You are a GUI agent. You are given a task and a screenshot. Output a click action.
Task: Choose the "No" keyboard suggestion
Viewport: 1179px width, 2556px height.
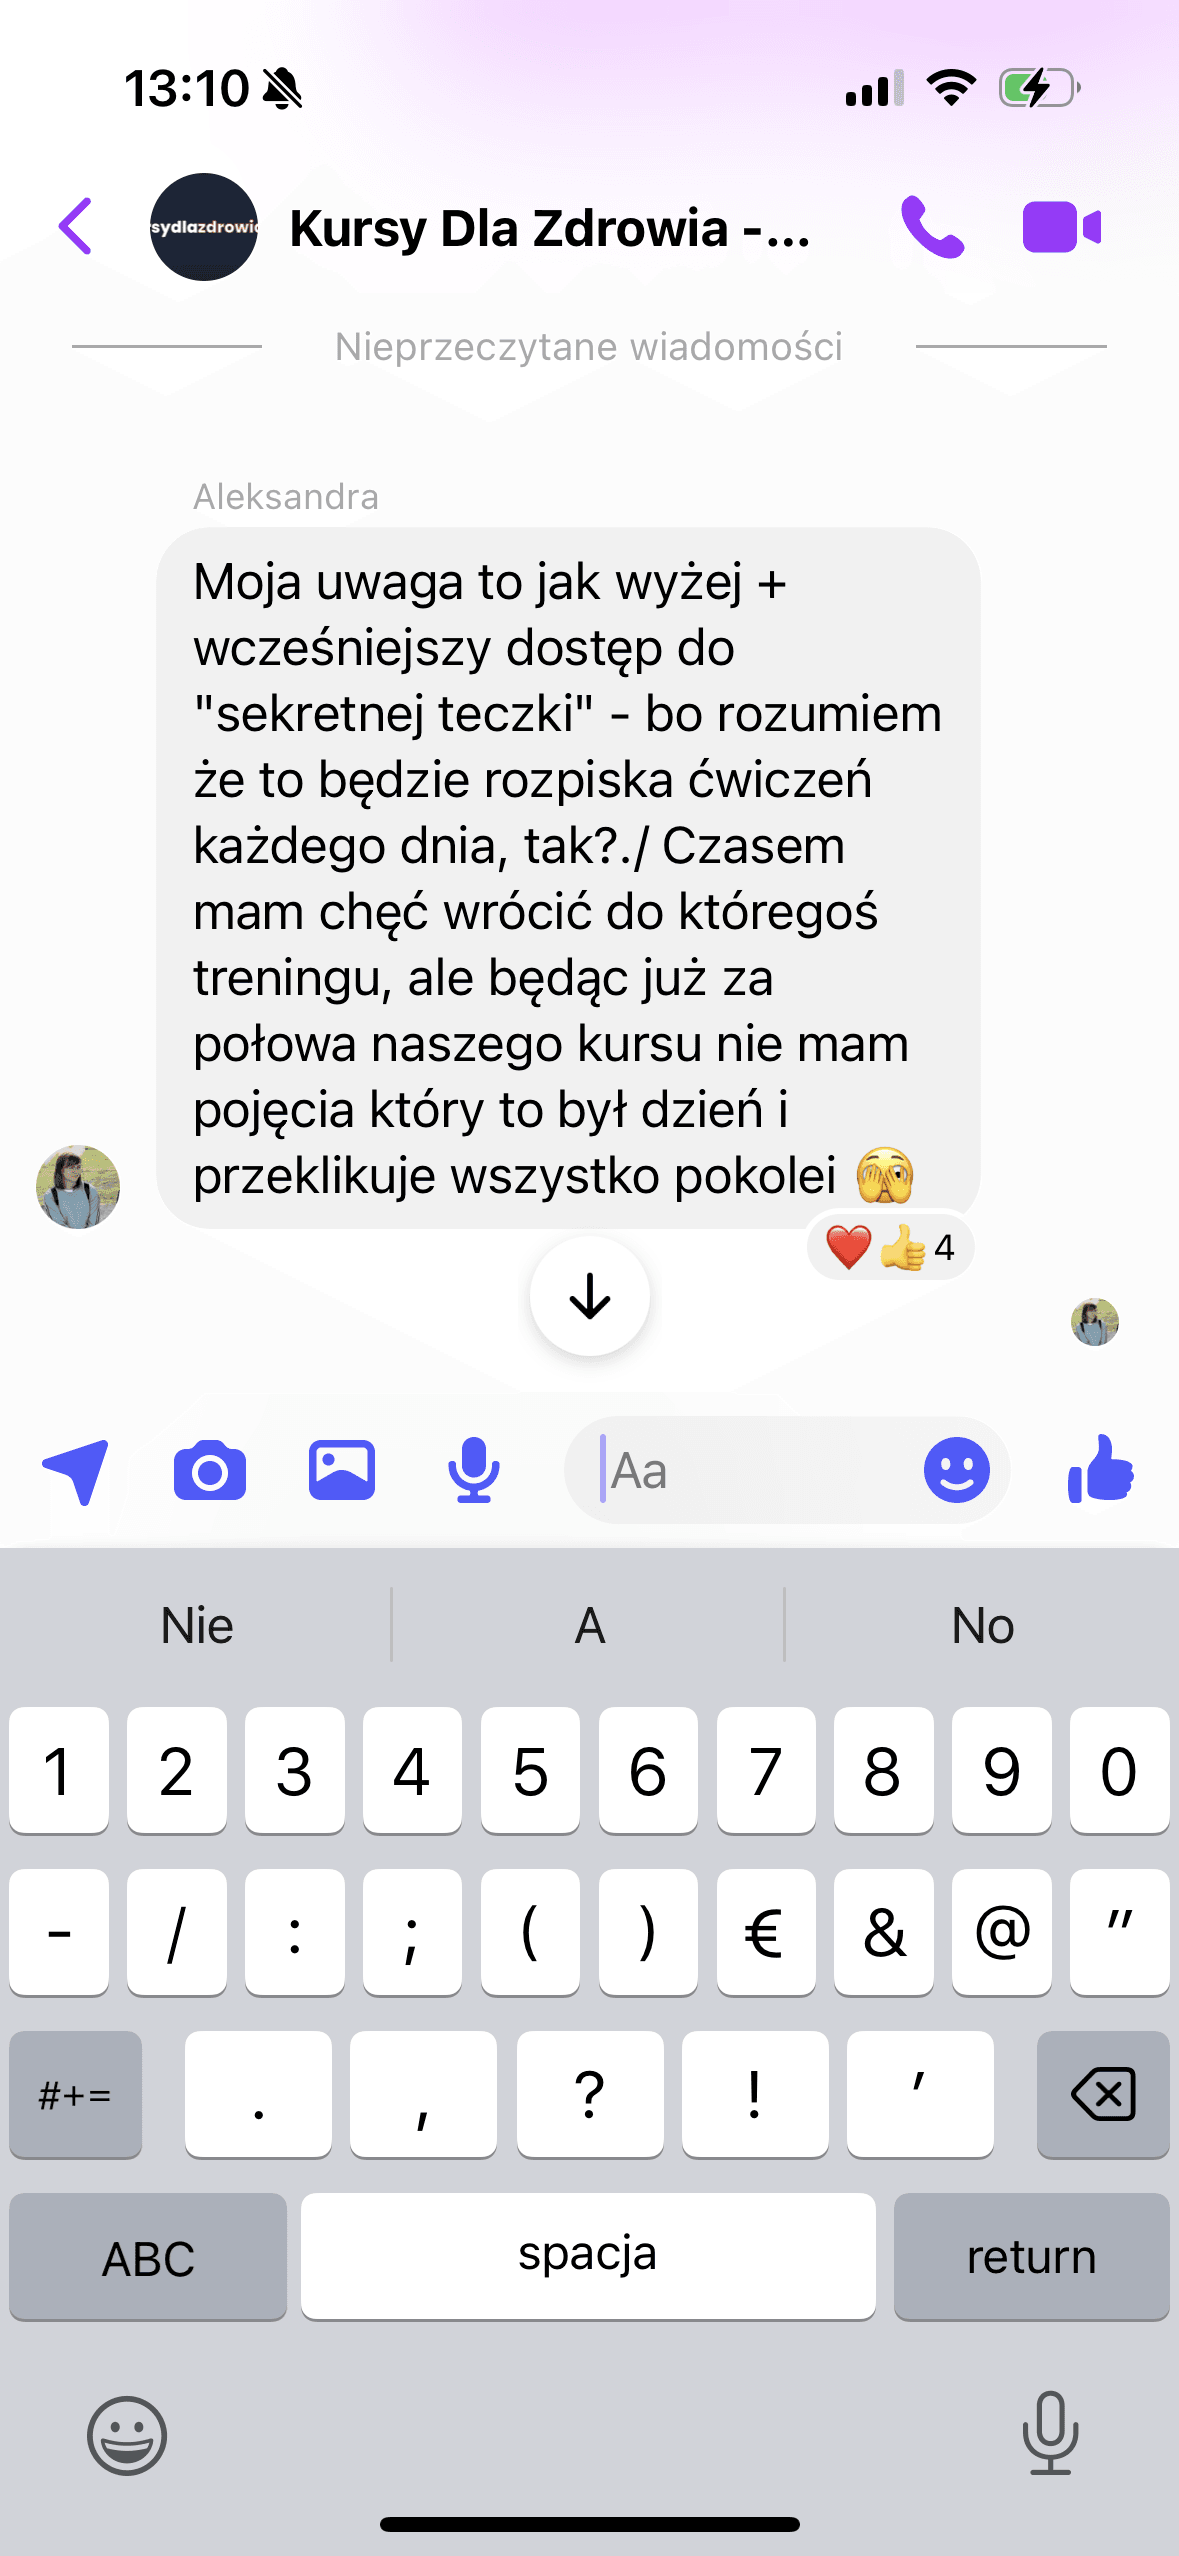click(983, 1625)
